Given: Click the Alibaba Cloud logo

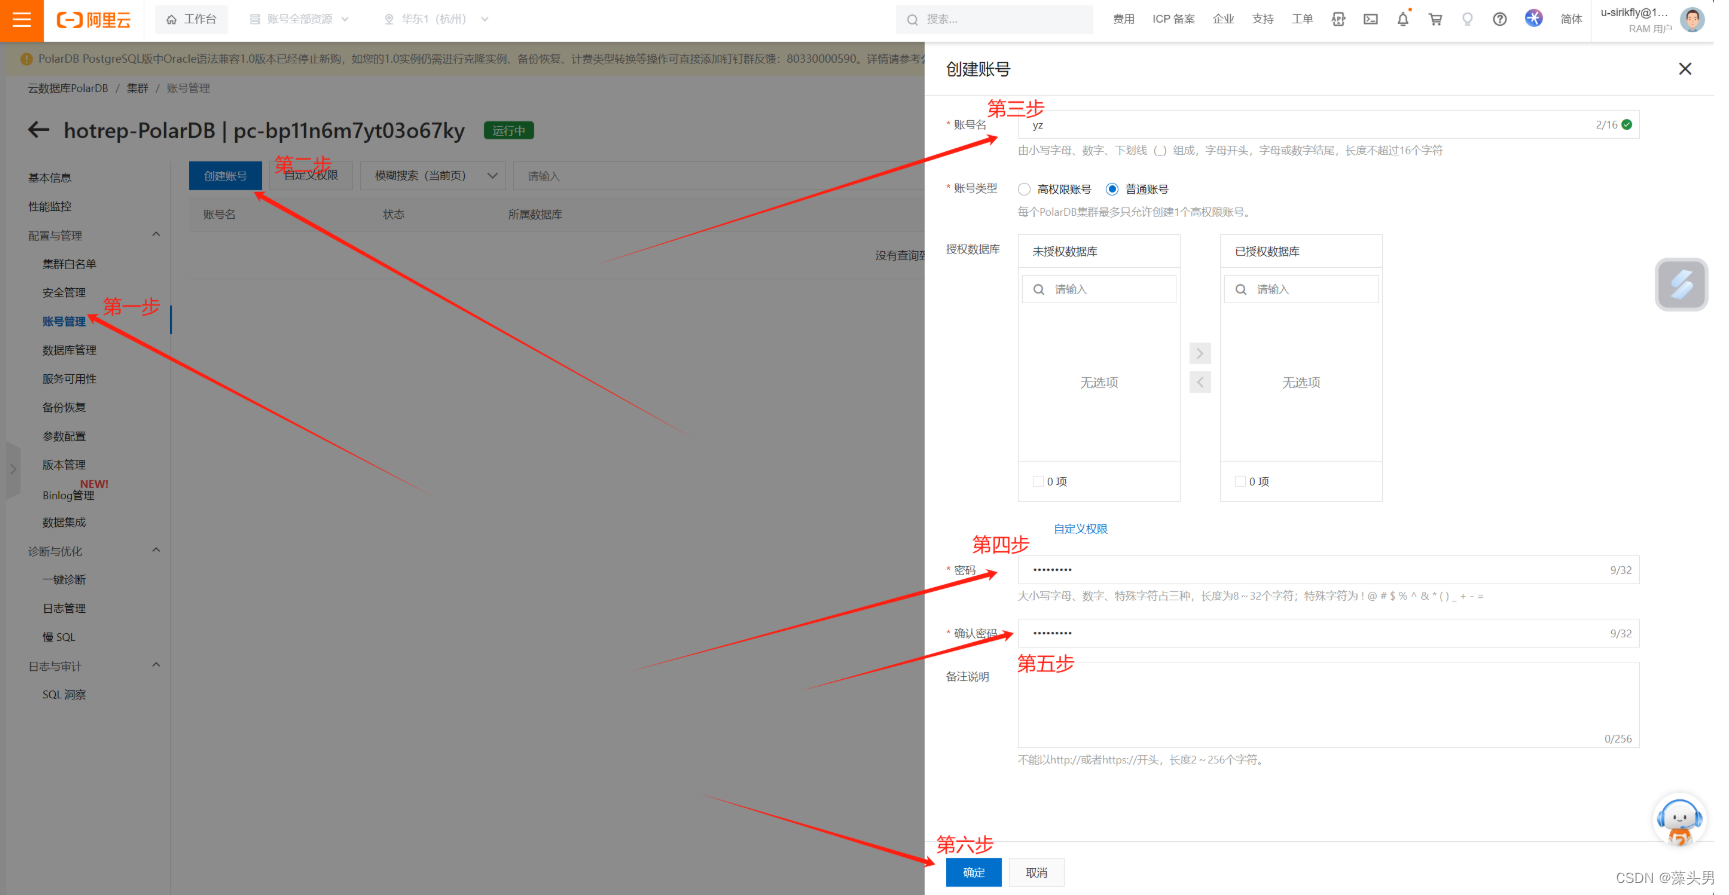Looking at the screenshot, I should pyautogui.click(x=94, y=20).
